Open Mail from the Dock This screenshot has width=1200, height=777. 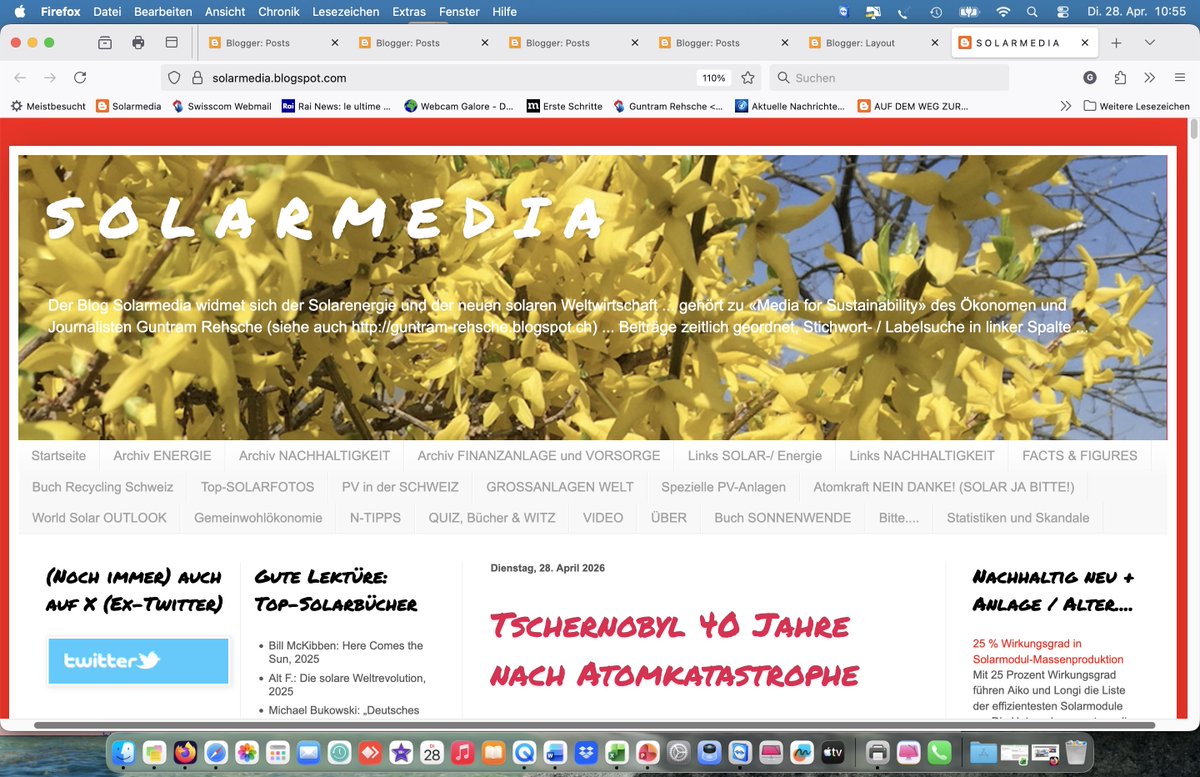308,751
